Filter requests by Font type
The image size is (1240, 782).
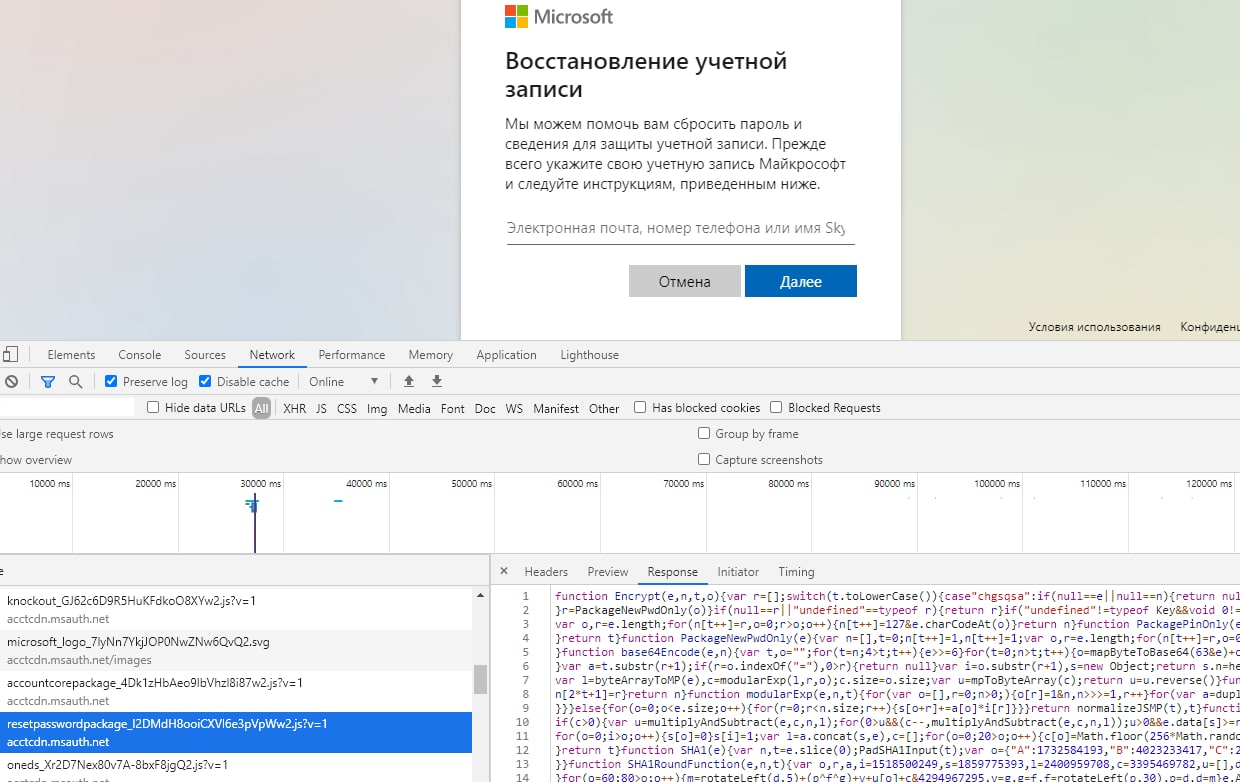(x=453, y=408)
